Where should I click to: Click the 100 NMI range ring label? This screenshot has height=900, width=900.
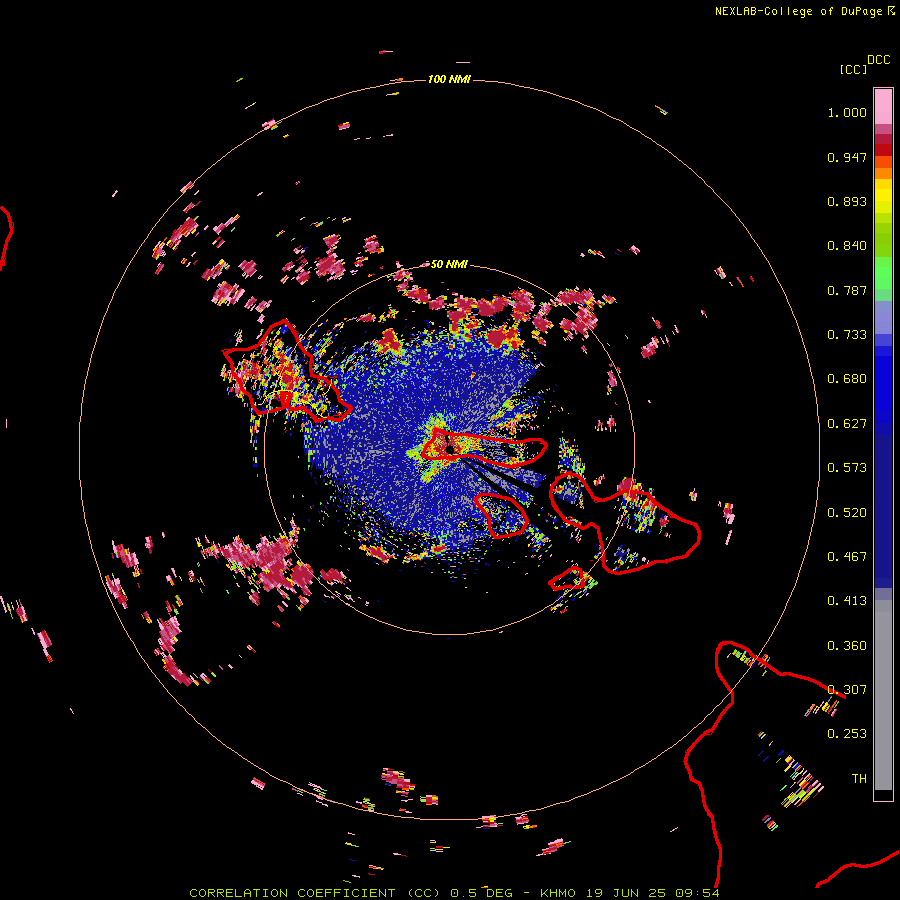coord(449,79)
